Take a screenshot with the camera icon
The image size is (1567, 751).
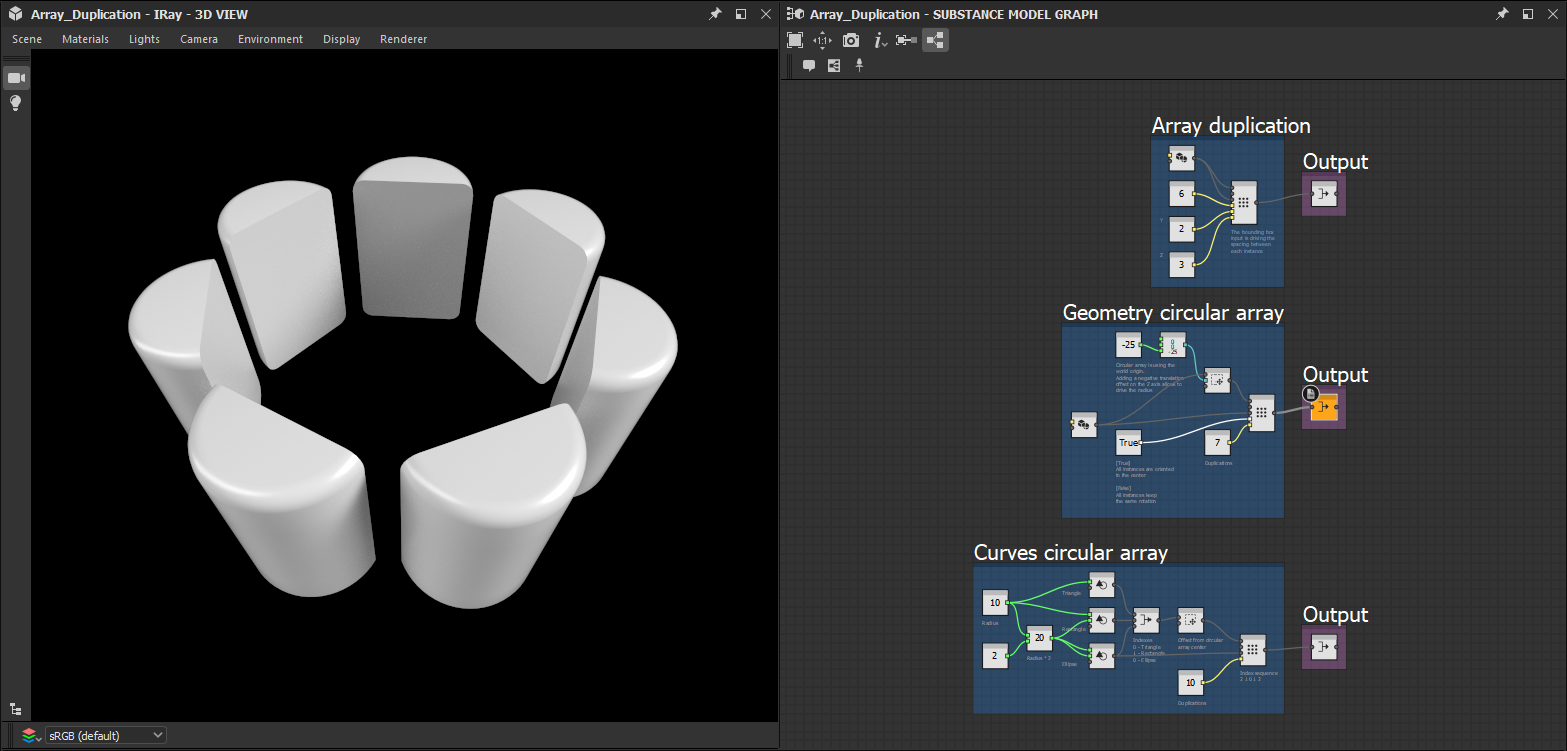click(849, 40)
